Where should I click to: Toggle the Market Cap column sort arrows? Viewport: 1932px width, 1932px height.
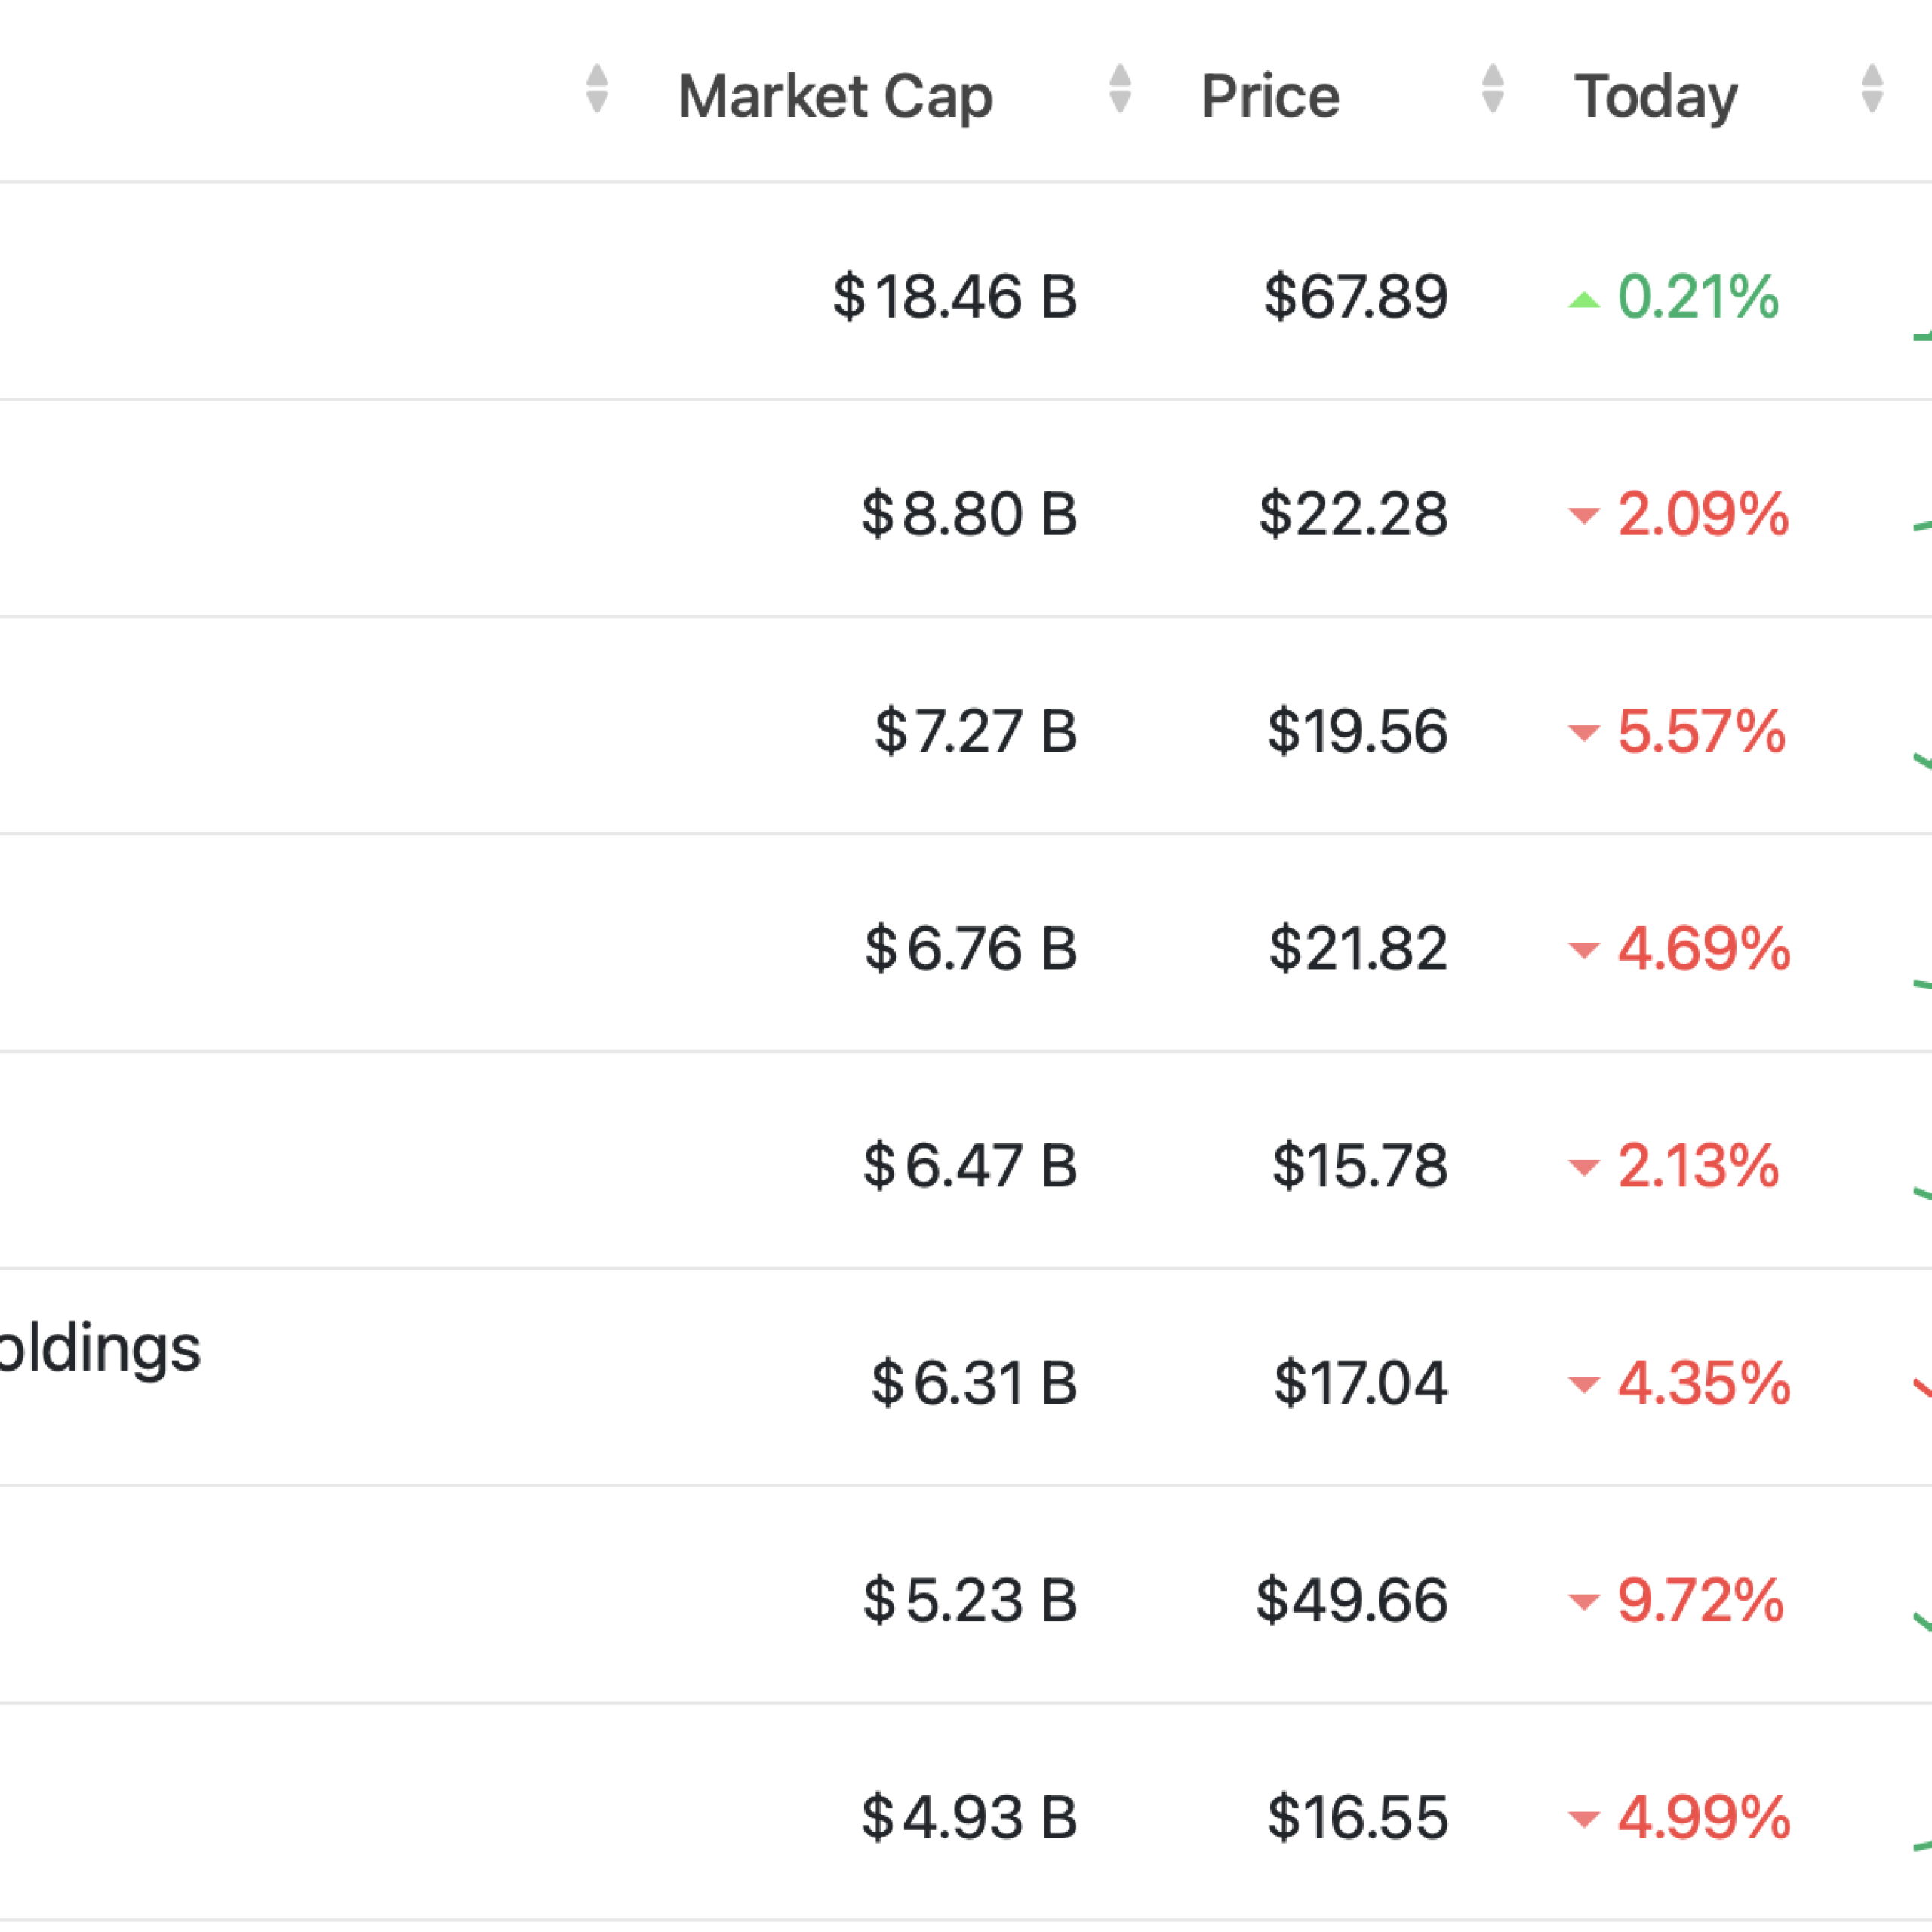(x=1120, y=89)
